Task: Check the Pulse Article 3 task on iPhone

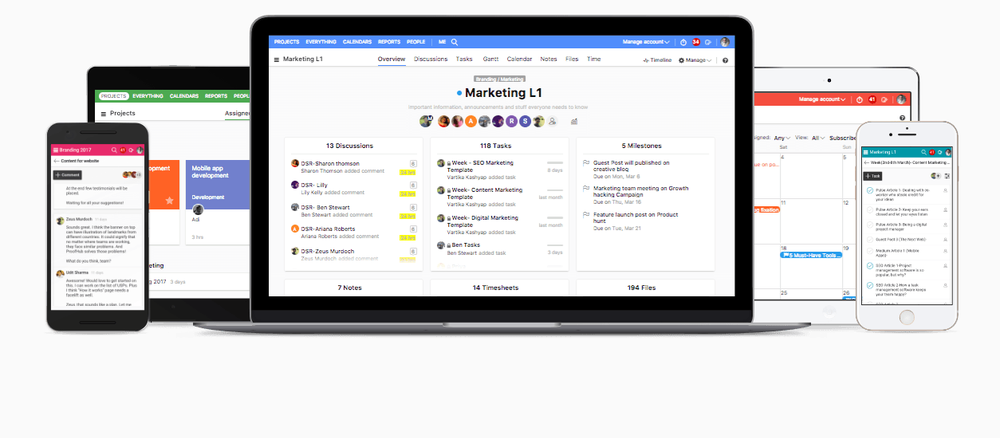Action: [x=870, y=210]
